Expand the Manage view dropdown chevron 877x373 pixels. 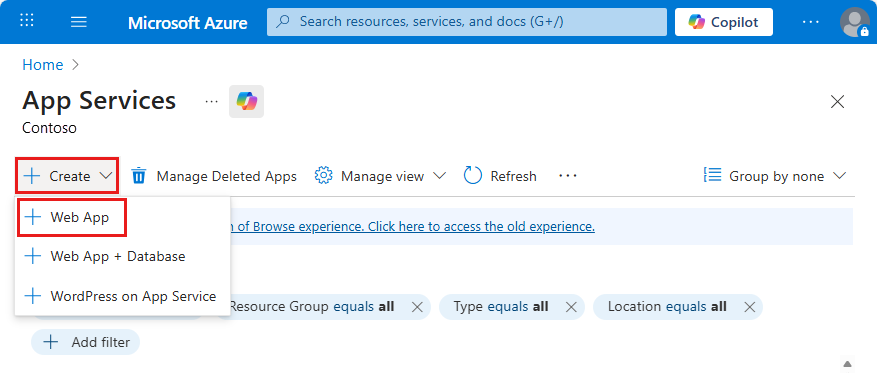pyautogui.click(x=439, y=176)
